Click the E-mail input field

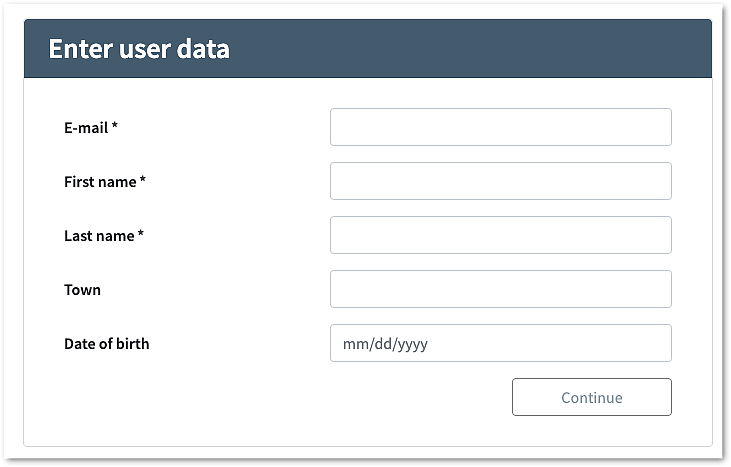click(x=500, y=127)
